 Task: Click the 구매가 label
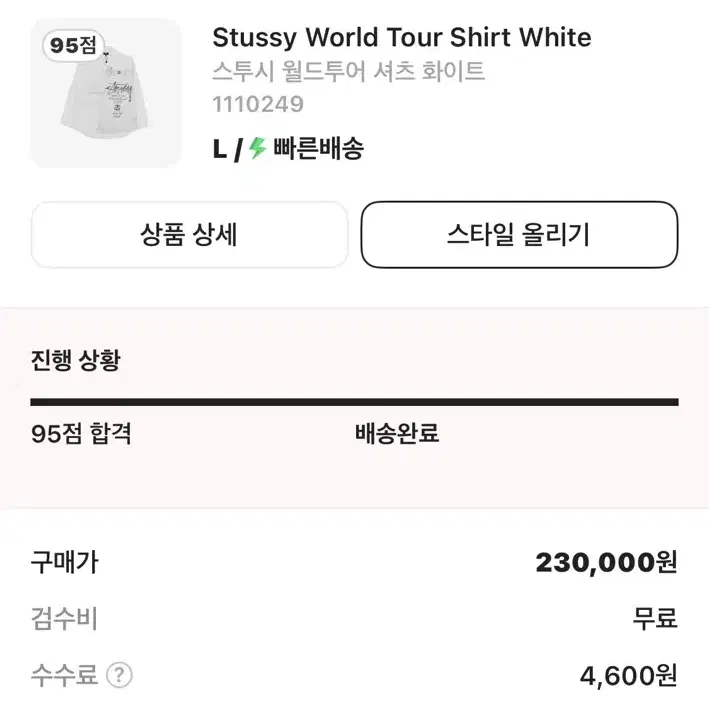pyautogui.click(x=64, y=562)
